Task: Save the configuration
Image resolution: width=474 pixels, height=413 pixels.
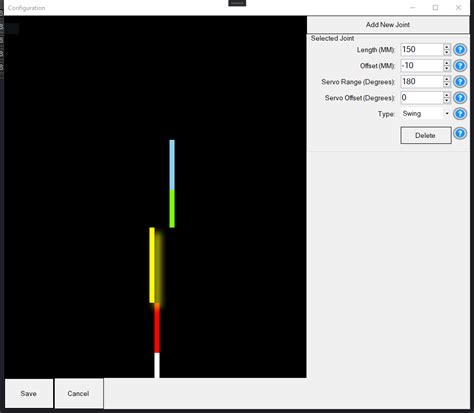Action: (x=29, y=393)
